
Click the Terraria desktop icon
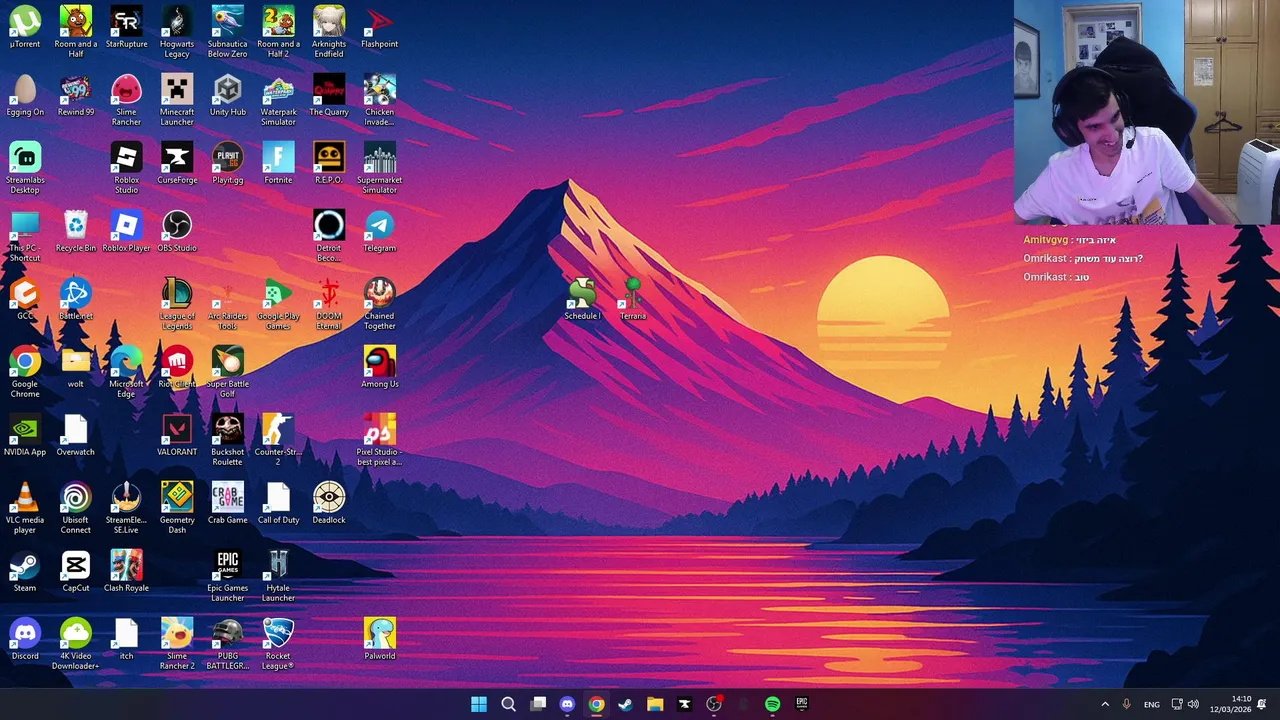pos(633,300)
